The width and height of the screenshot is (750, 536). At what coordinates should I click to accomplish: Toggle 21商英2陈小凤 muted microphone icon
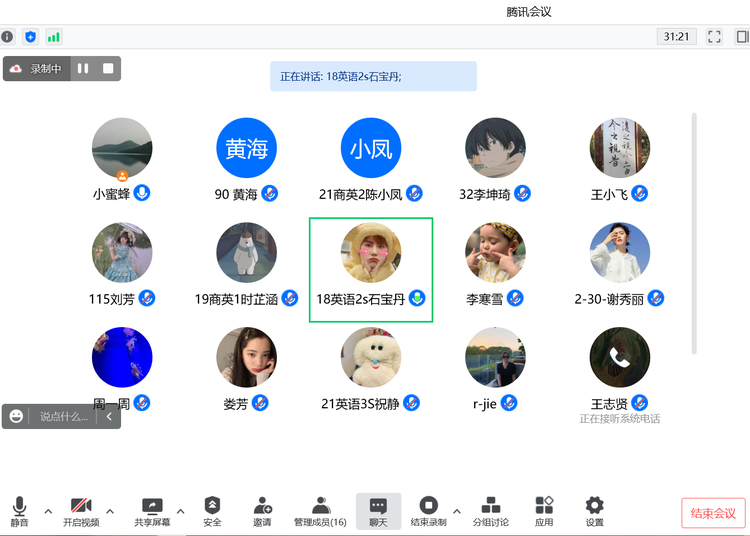pyautogui.click(x=414, y=193)
